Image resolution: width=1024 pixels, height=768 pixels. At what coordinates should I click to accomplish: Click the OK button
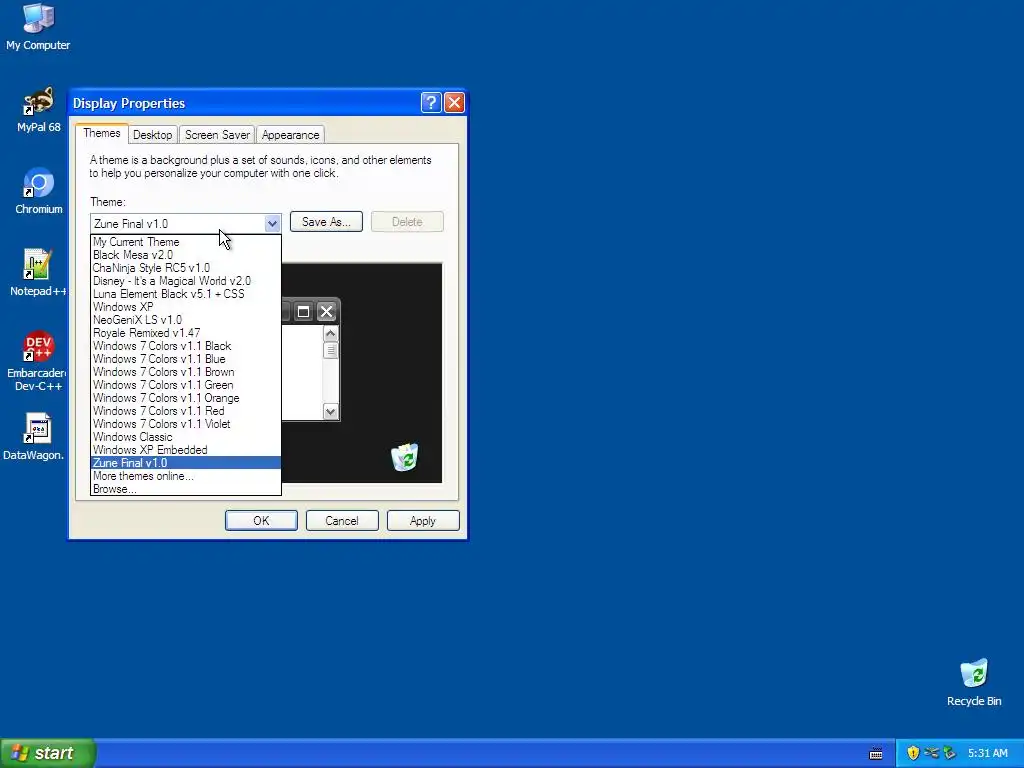pos(261,520)
